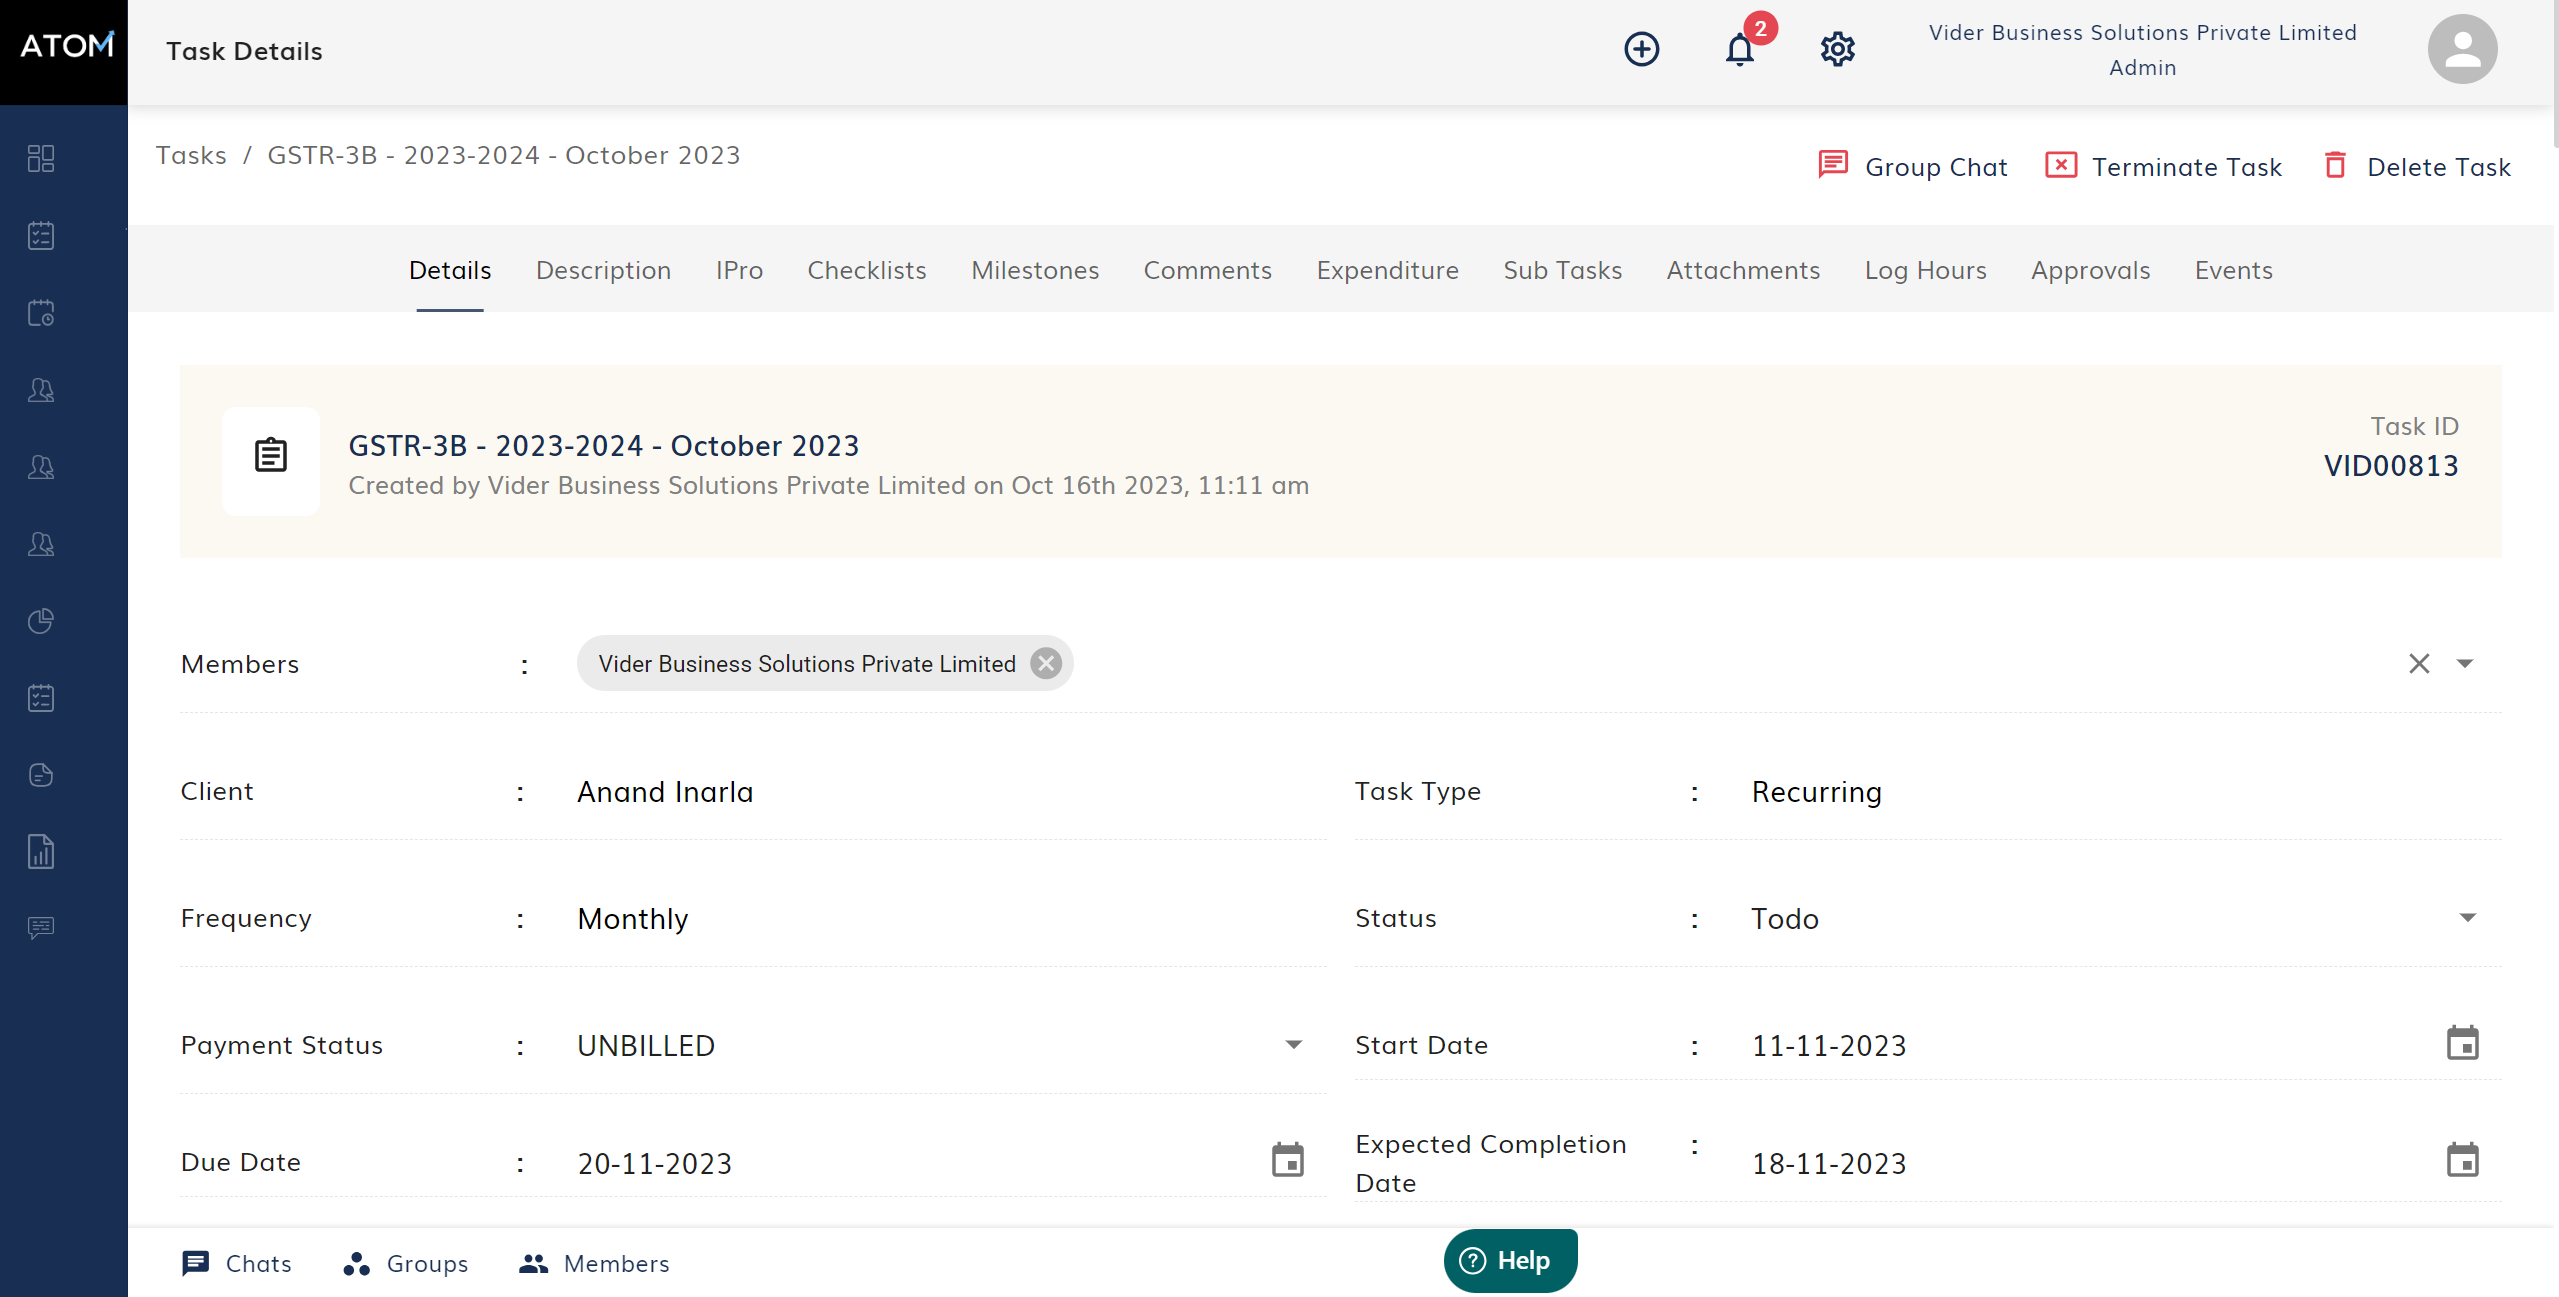Open the Status Todo dropdown

(x=2467, y=918)
